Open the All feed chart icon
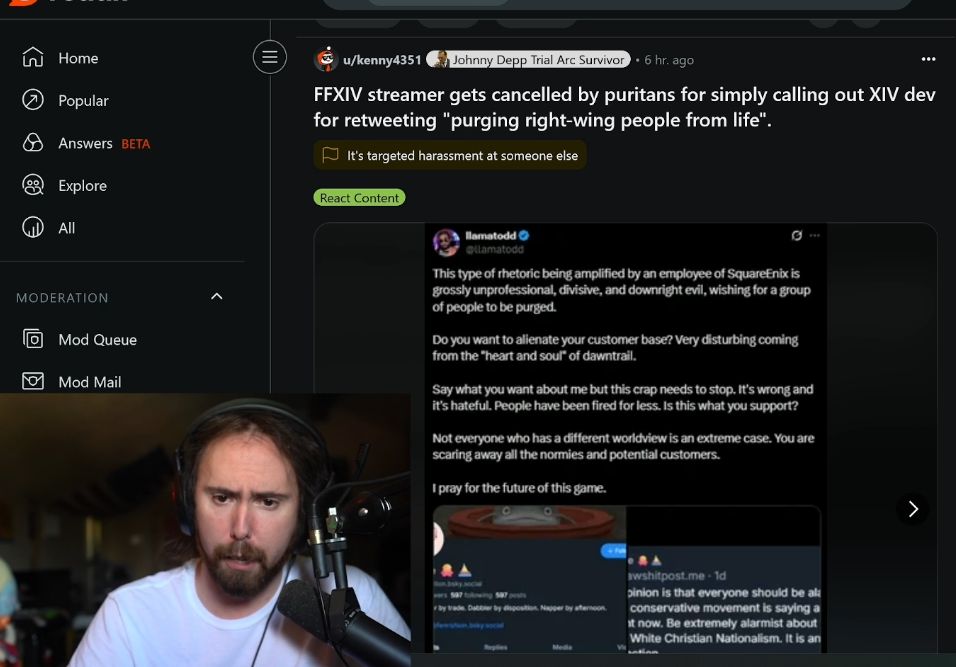 (x=33, y=227)
